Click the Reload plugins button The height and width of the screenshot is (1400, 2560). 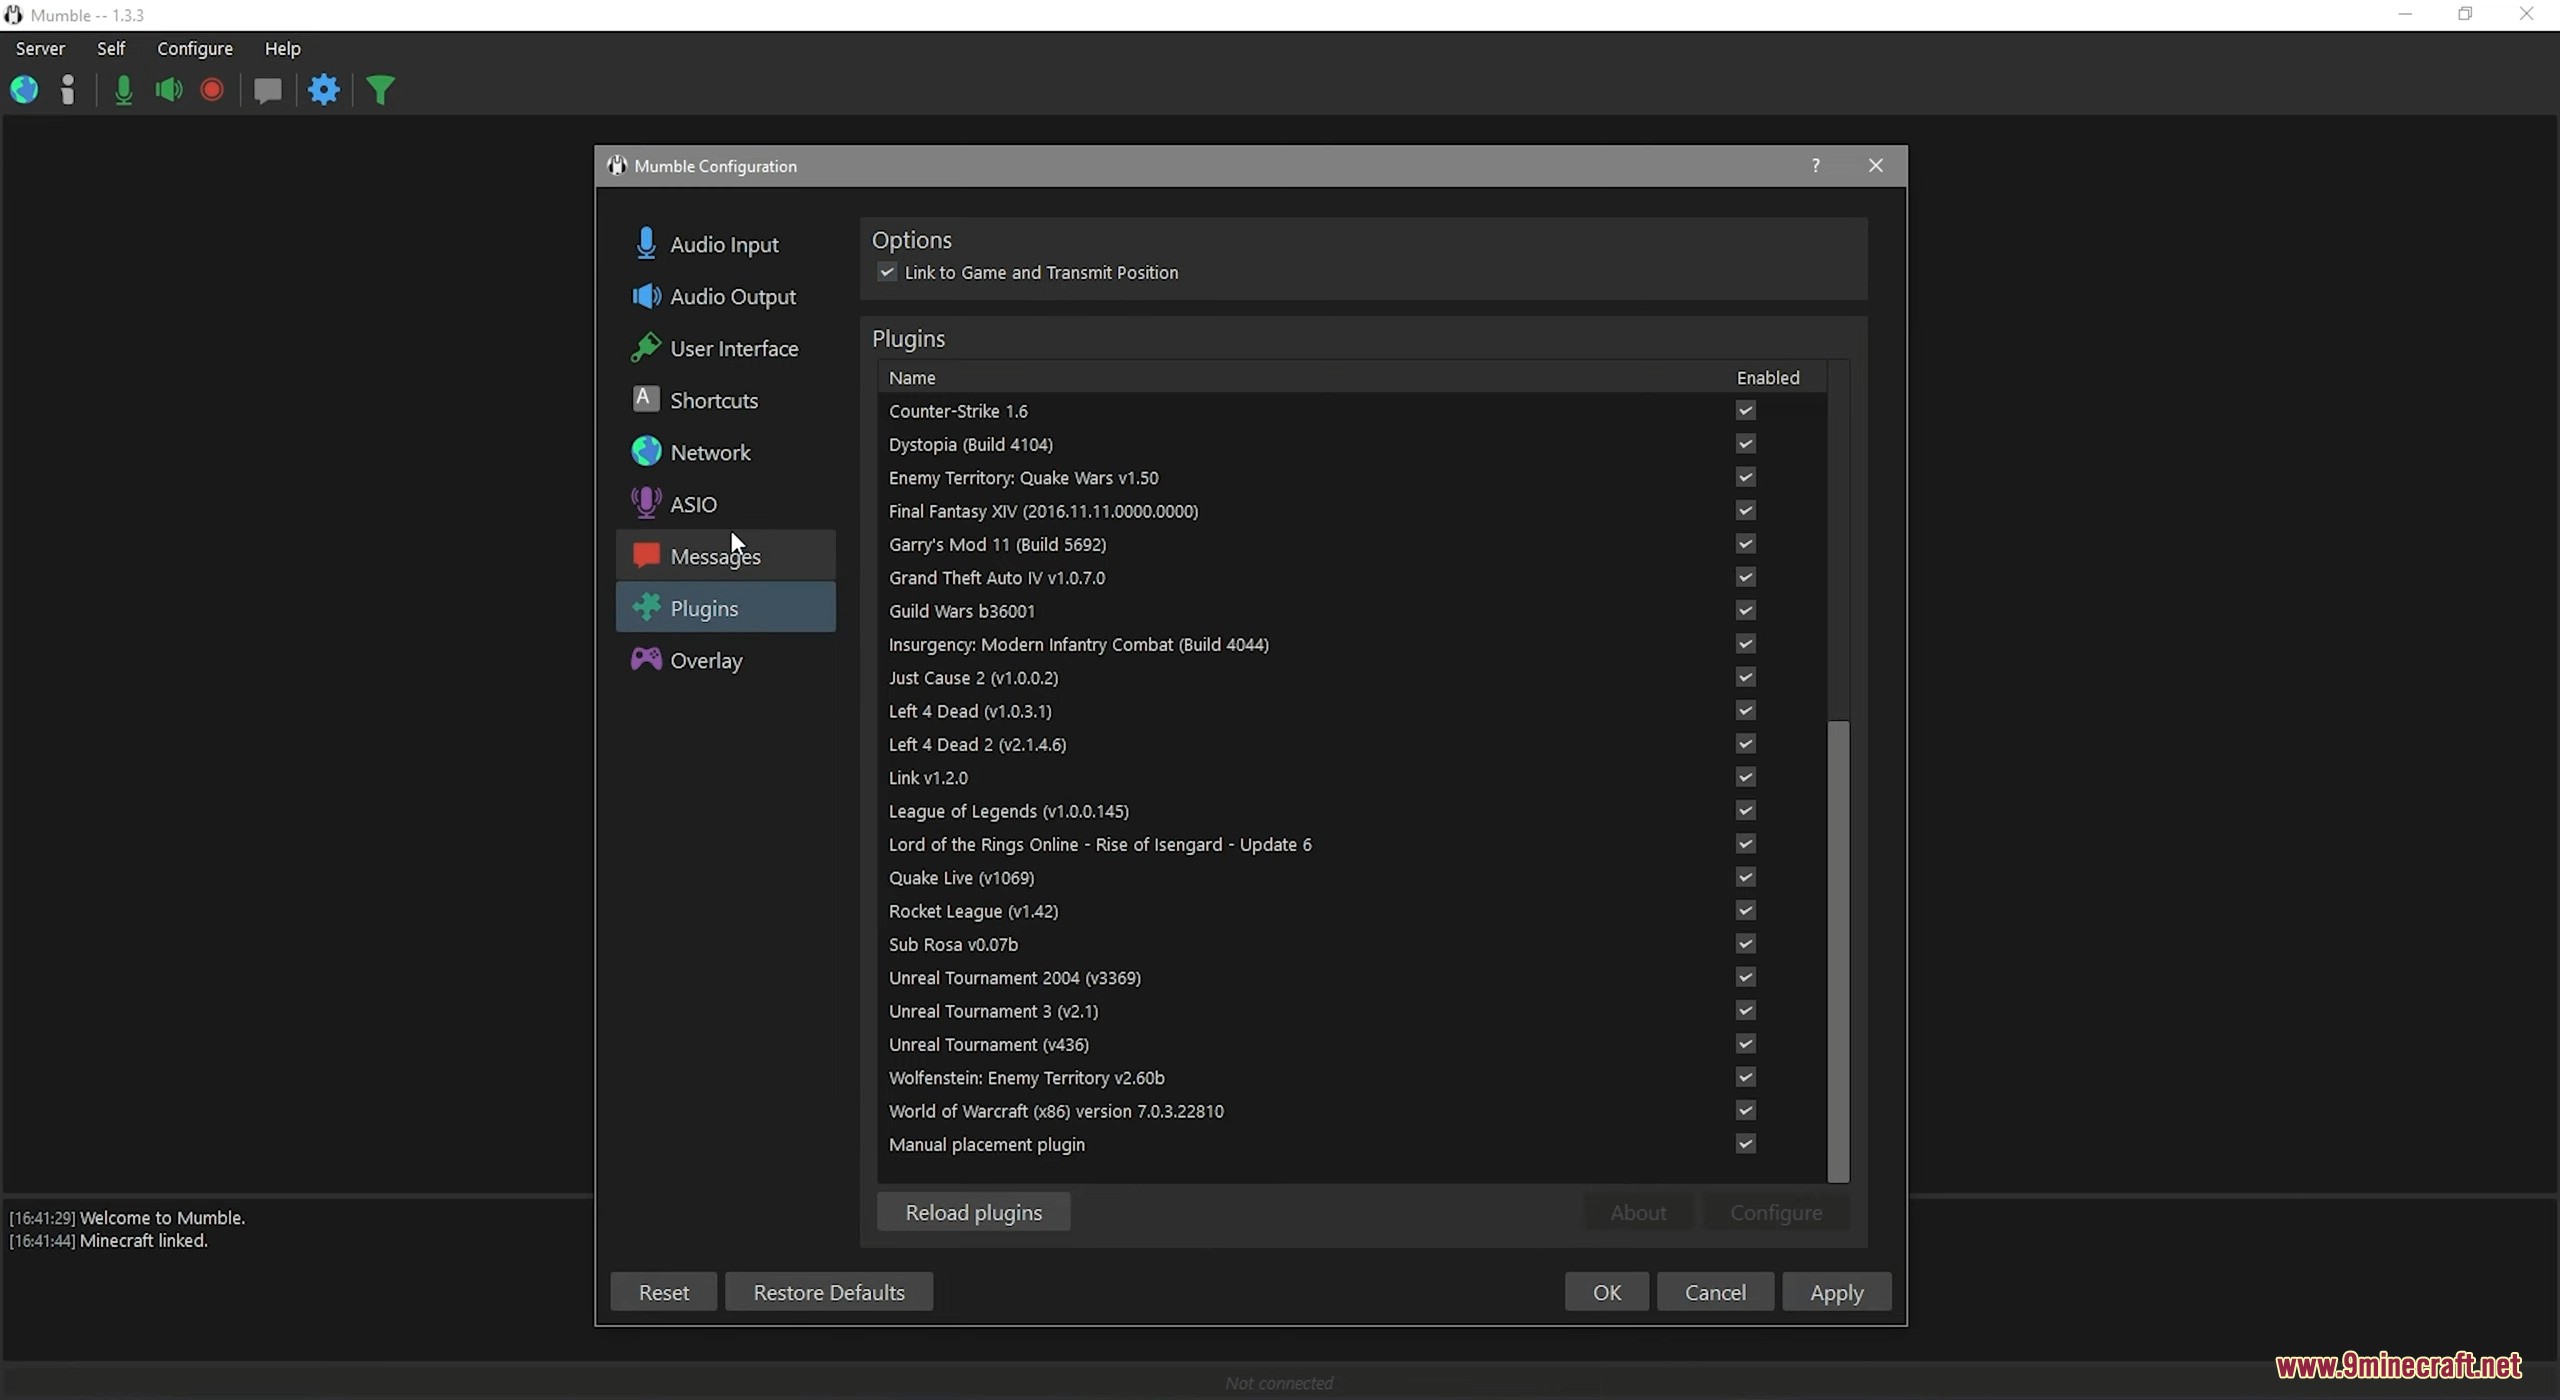click(973, 1212)
